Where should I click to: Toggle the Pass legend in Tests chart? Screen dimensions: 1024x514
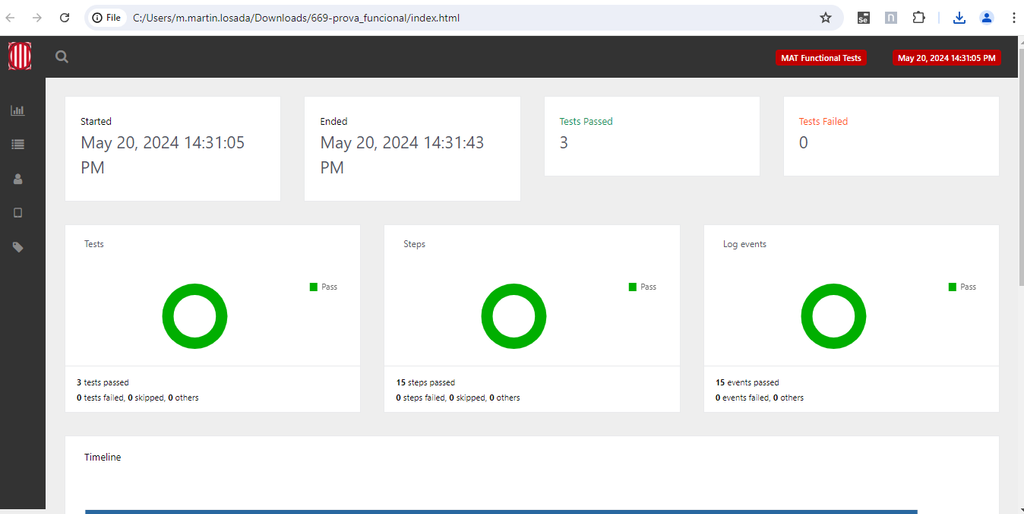(323, 287)
